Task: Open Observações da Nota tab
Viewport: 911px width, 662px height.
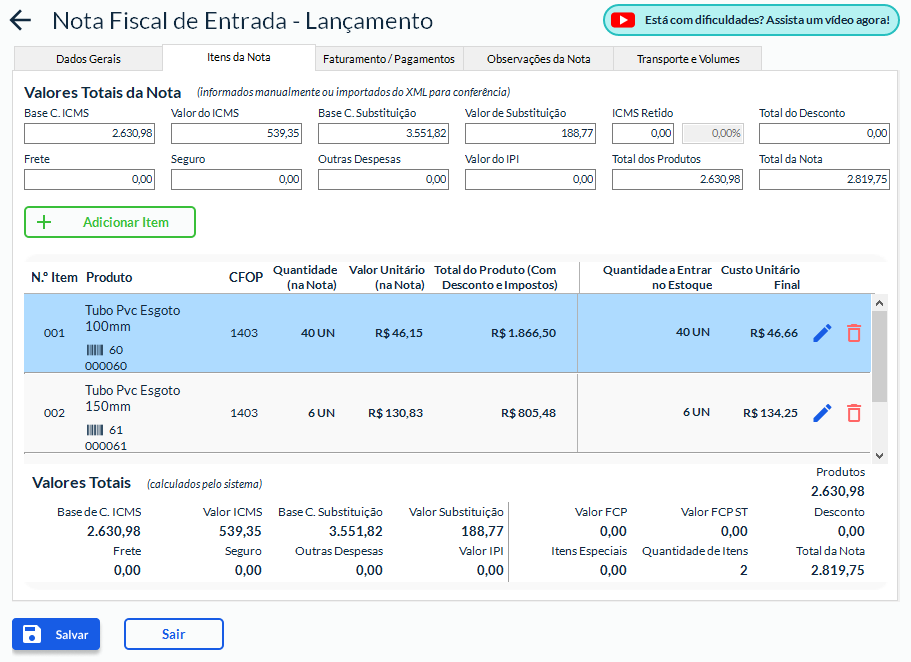Action: [538, 59]
